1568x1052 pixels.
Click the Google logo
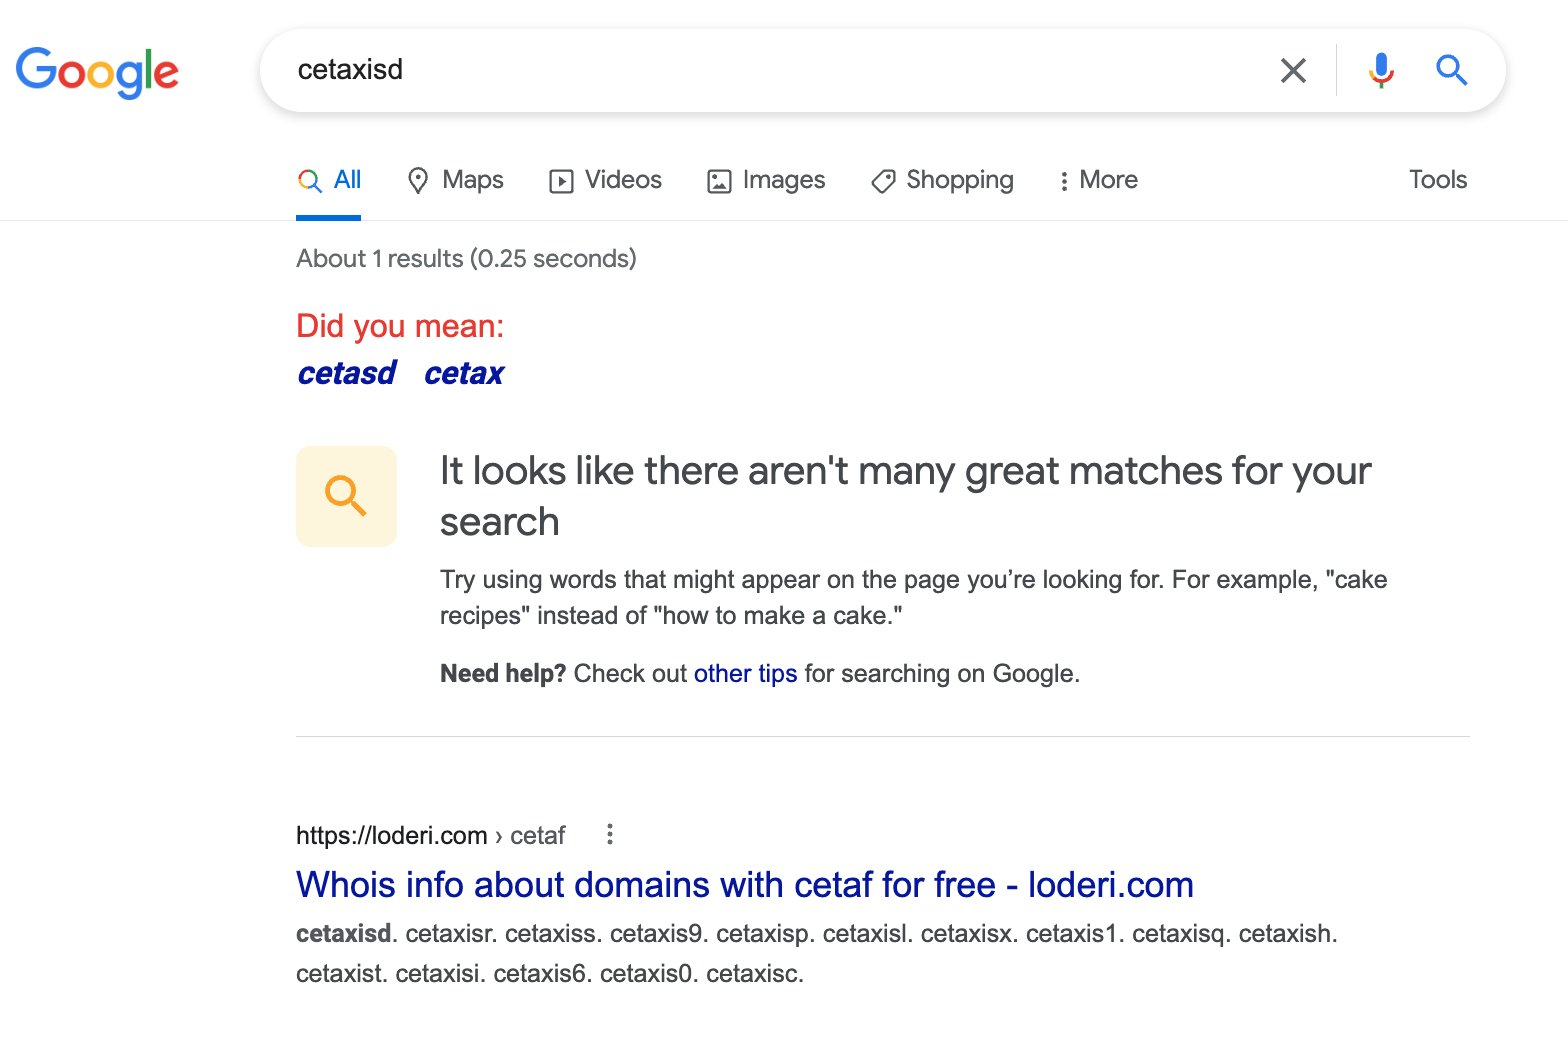[97, 72]
